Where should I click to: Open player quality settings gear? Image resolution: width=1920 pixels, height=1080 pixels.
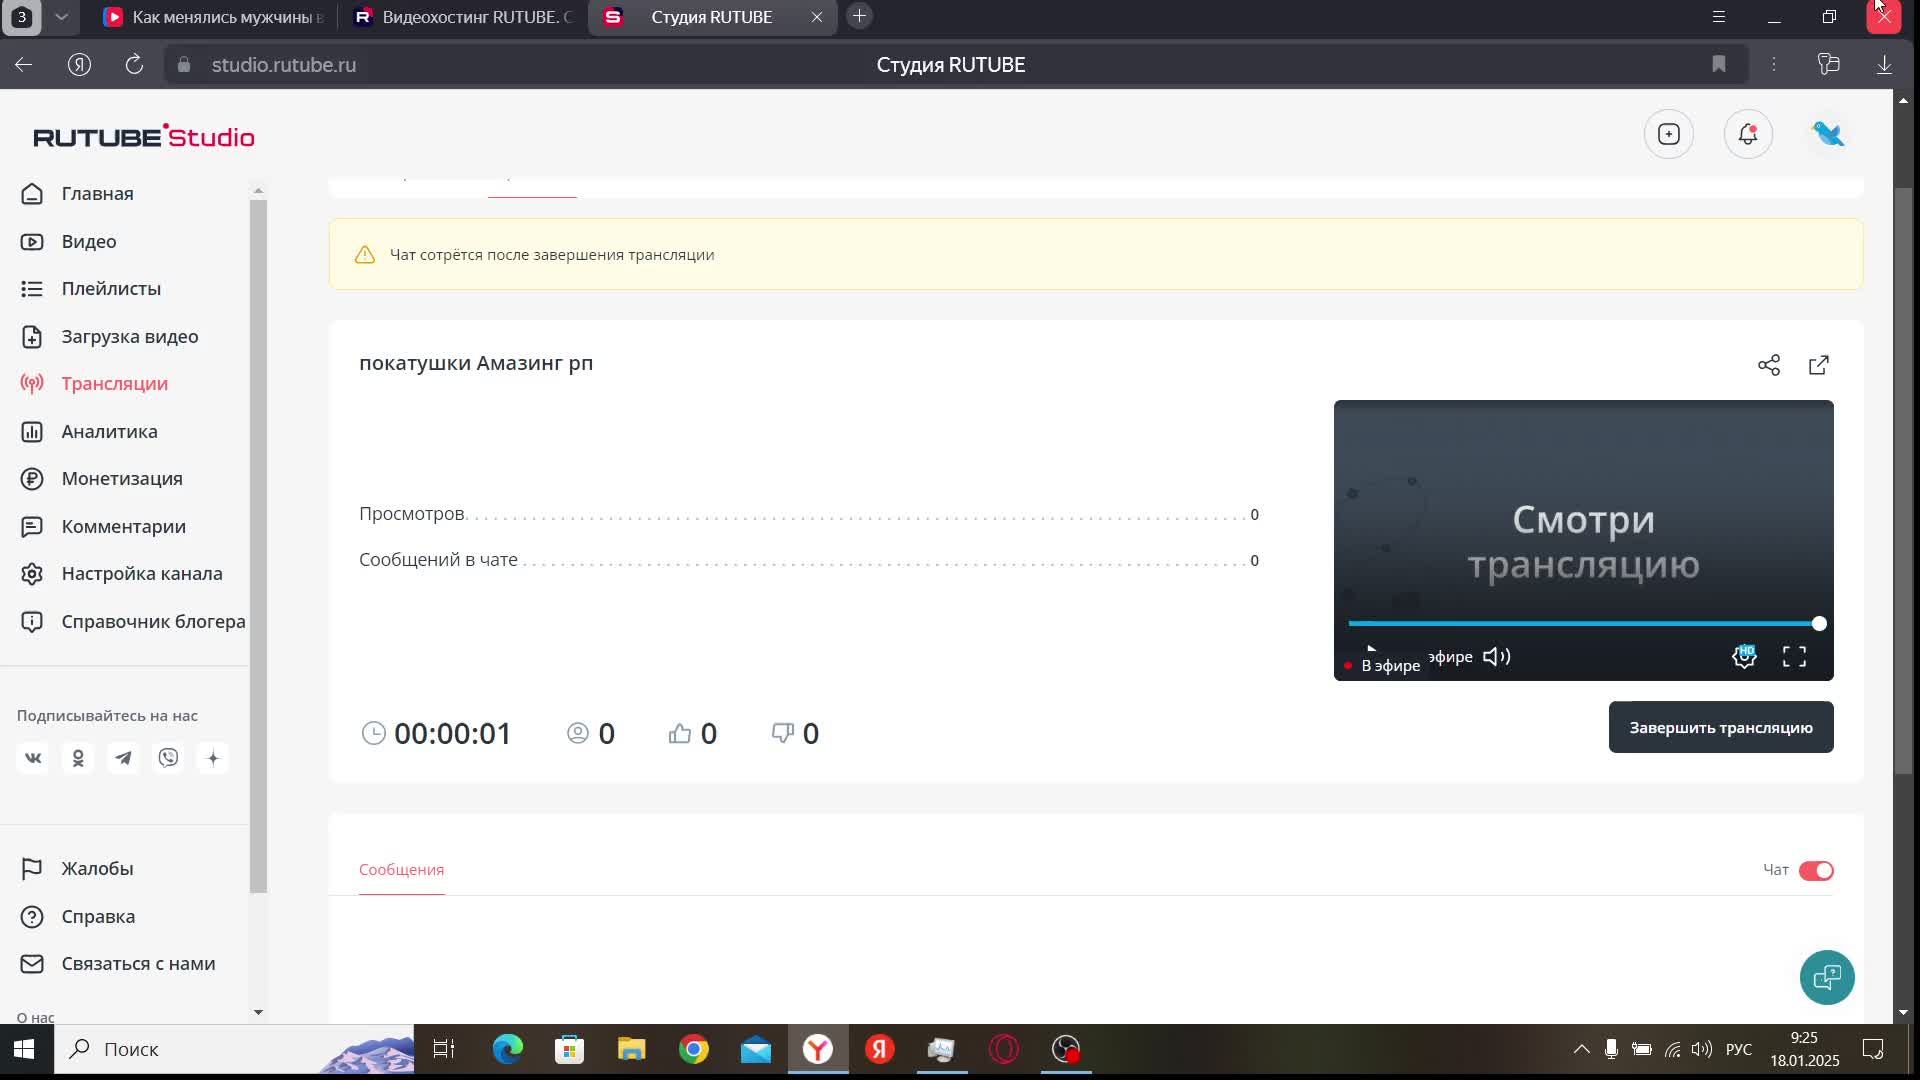point(1744,657)
